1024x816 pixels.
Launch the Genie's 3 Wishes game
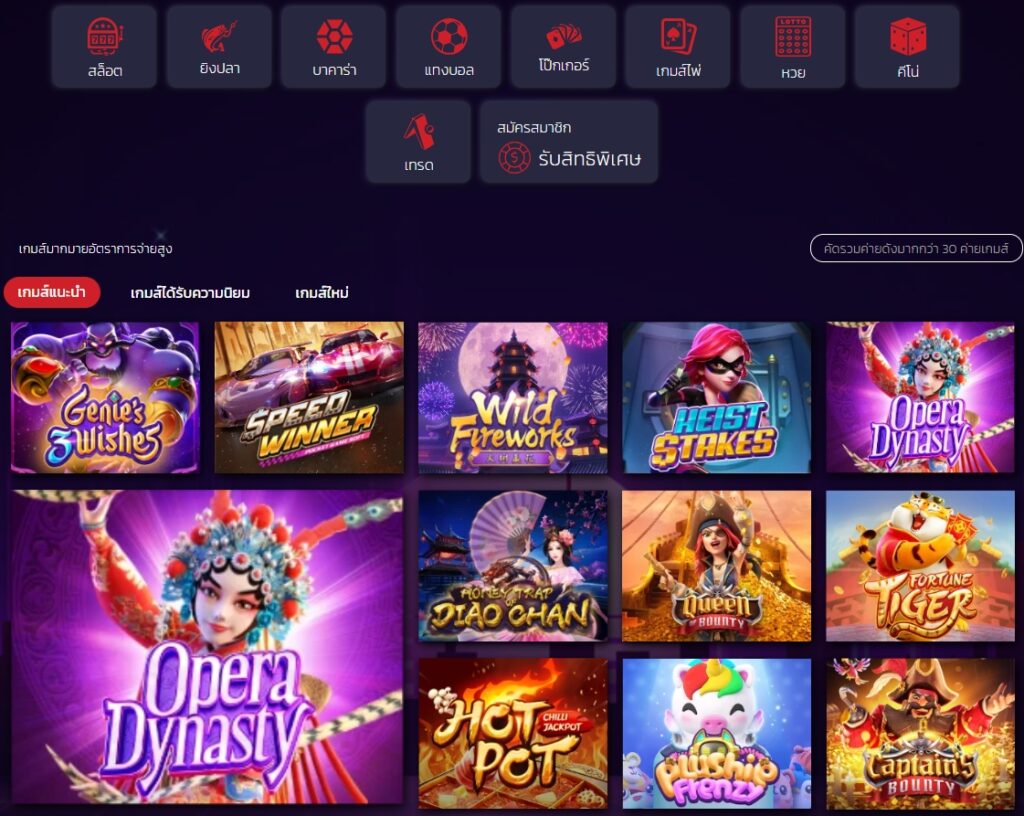pos(105,397)
